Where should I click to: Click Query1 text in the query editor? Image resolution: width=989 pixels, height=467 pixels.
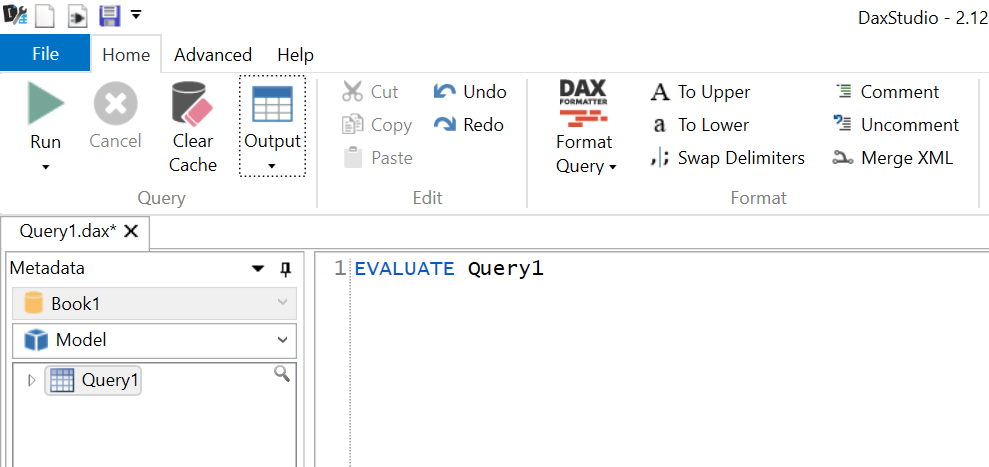click(505, 269)
